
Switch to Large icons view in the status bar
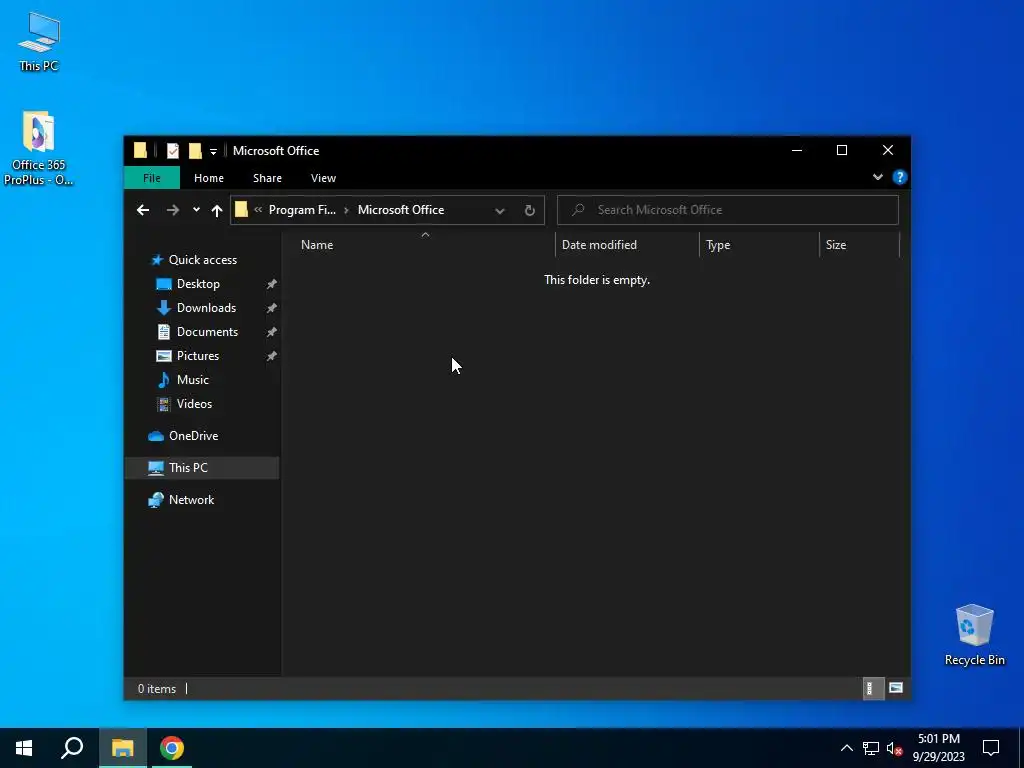[x=896, y=688]
